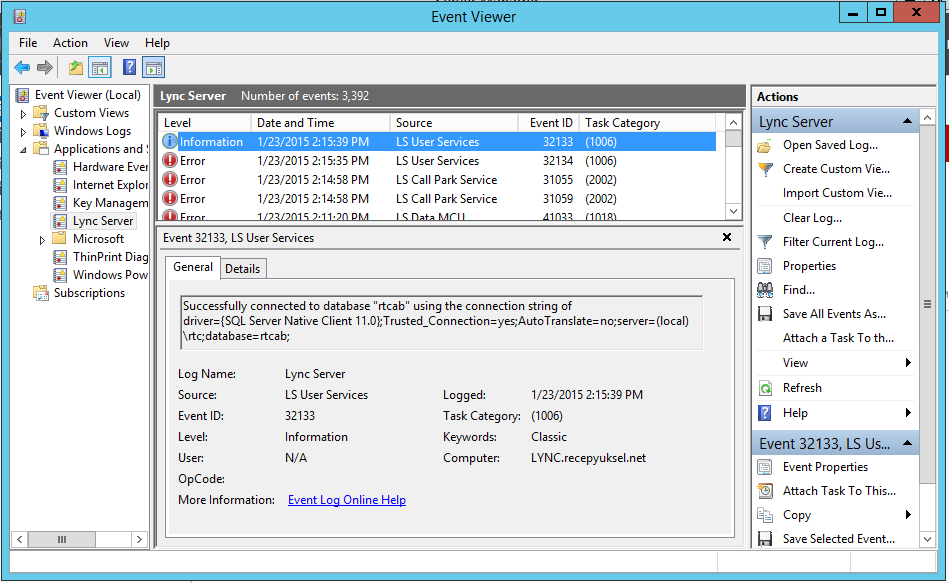
Task: Open the View submenu arrow
Action: 908,363
